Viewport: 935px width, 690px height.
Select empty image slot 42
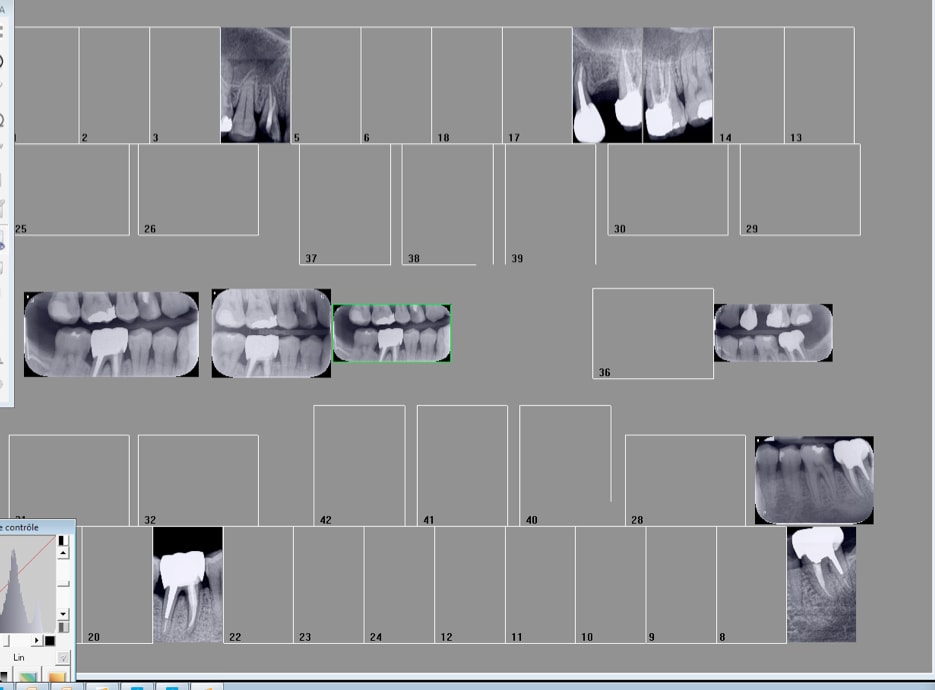359,464
